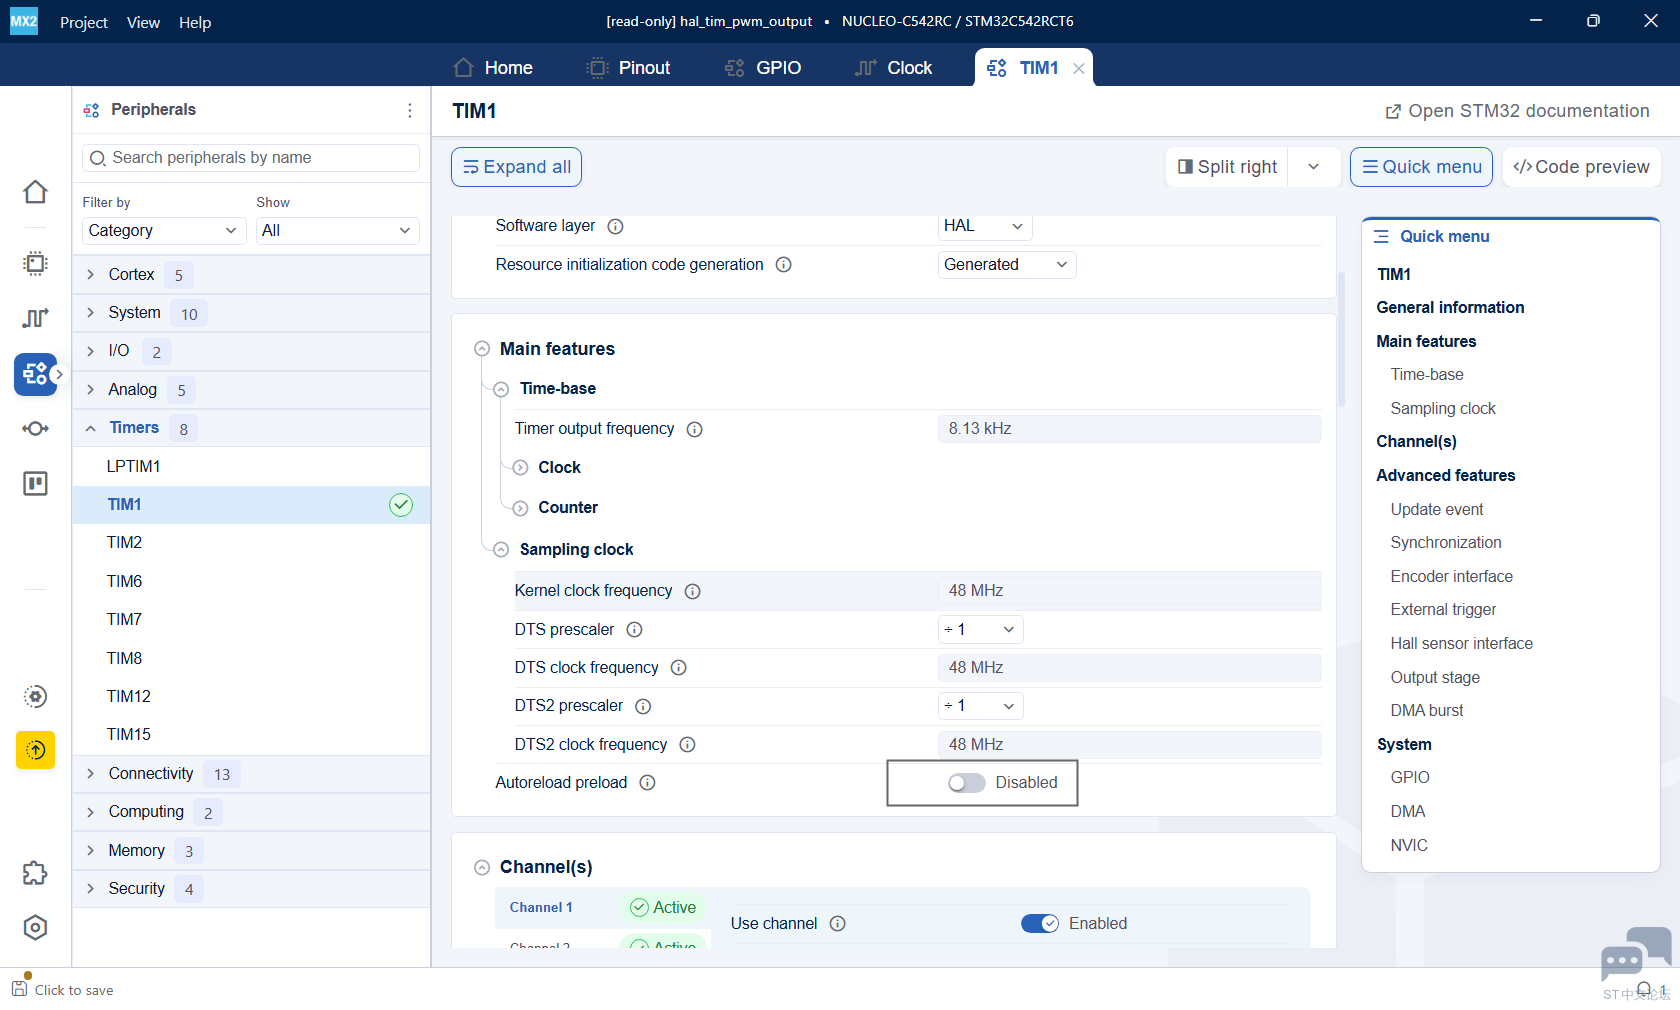Expand the Counter section

click(521, 509)
